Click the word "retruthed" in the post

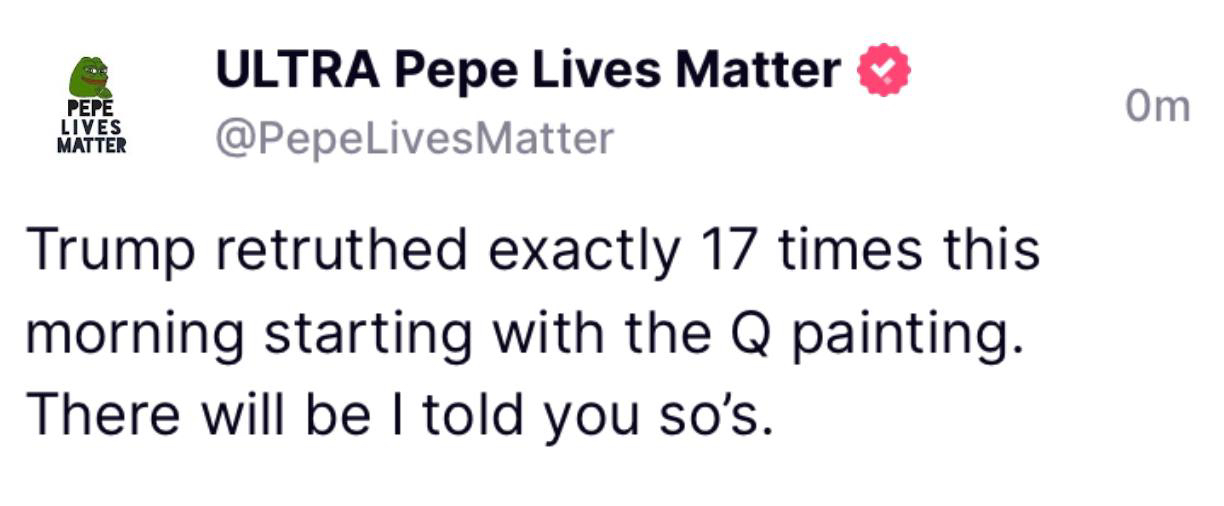[342, 249]
